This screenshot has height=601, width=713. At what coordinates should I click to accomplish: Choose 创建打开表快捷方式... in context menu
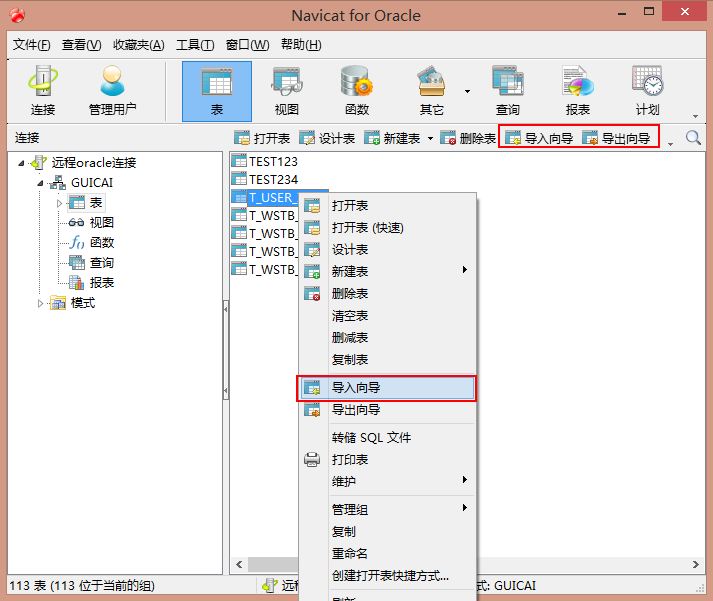click(x=387, y=576)
